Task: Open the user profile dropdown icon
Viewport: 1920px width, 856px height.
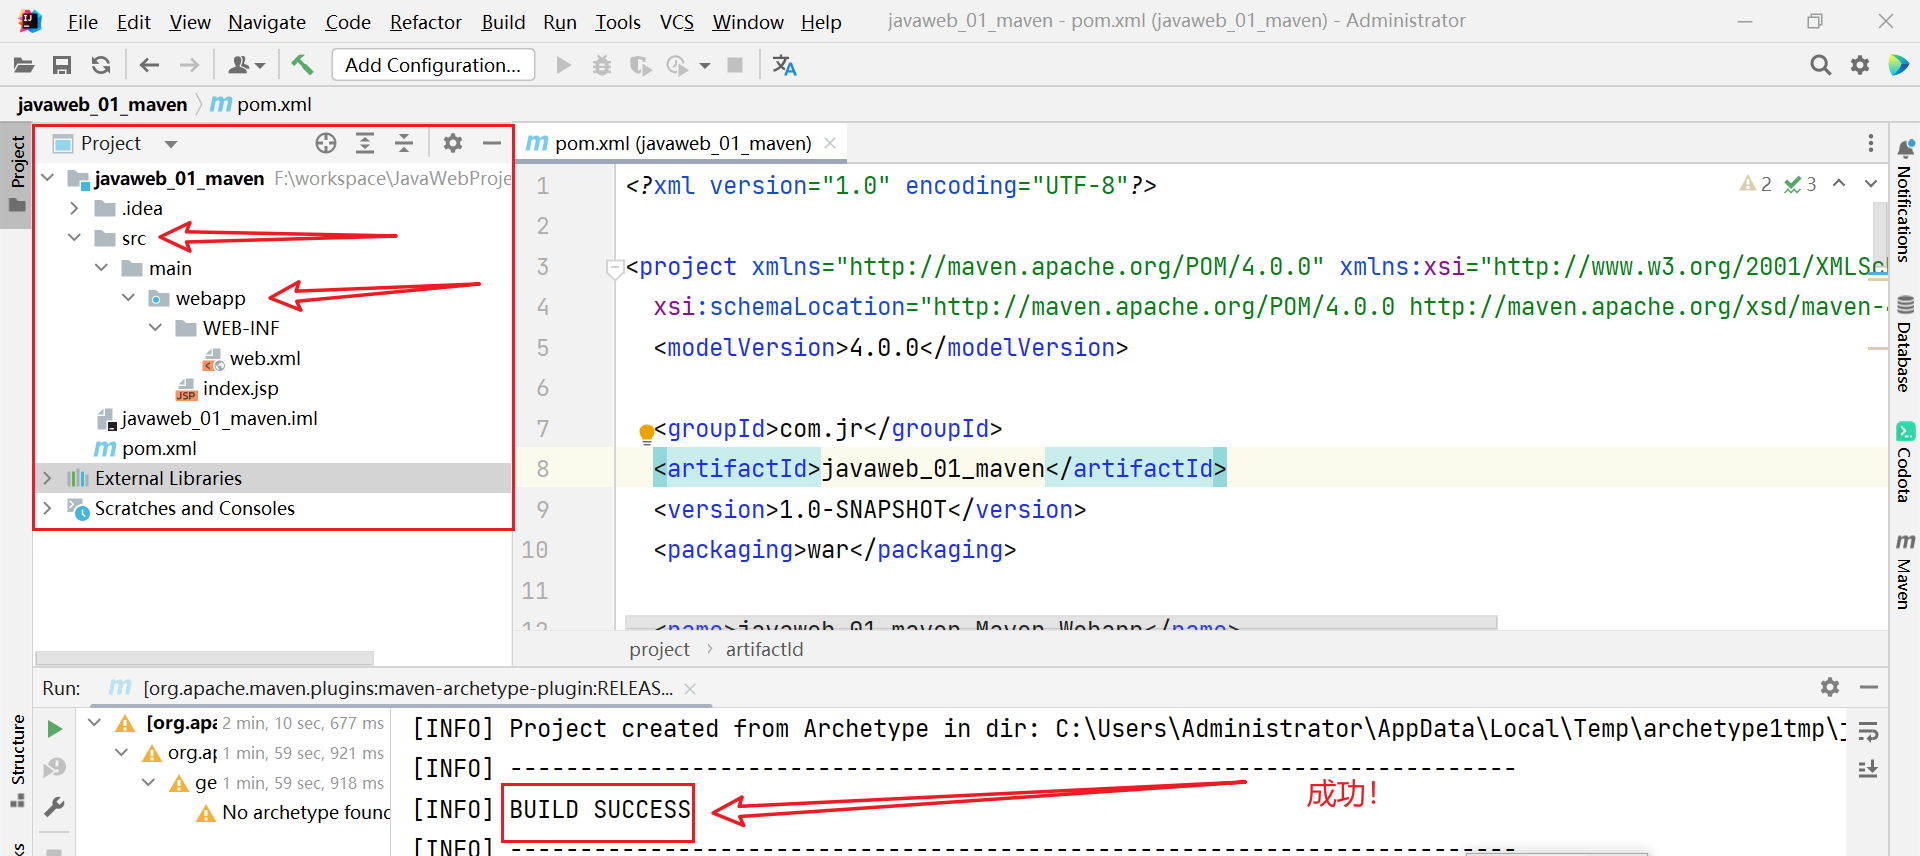Action: [246, 65]
